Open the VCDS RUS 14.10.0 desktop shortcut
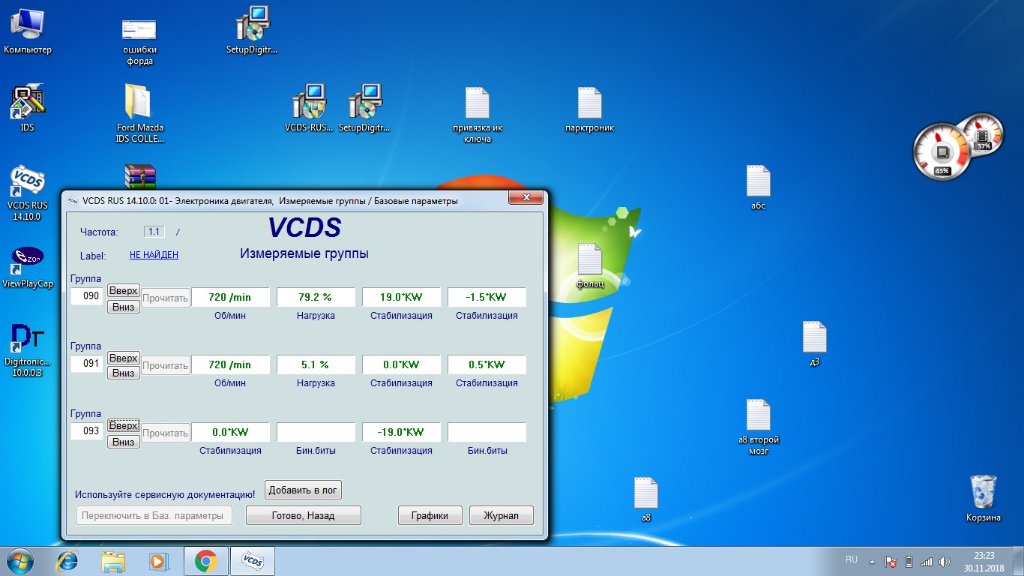The width and height of the screenshot is (1024, 576). click(x=27, y=184)
